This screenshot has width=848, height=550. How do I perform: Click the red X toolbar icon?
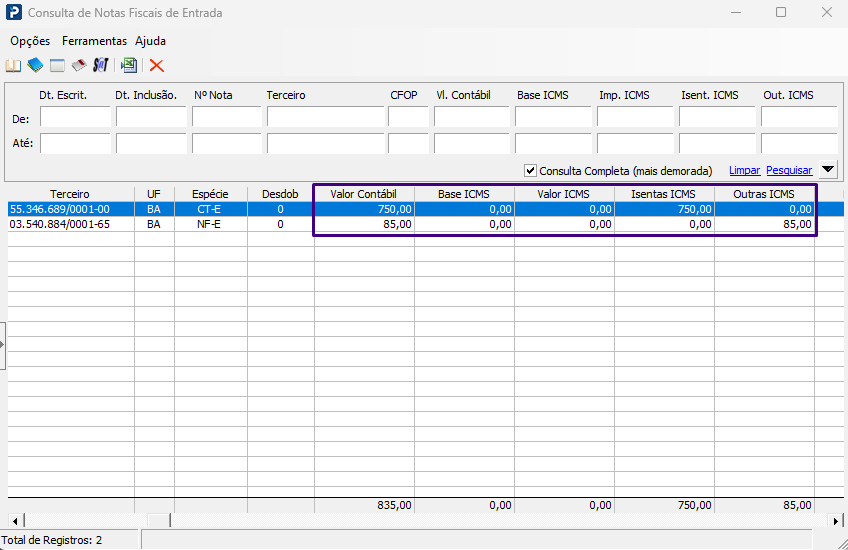(157, 65)
